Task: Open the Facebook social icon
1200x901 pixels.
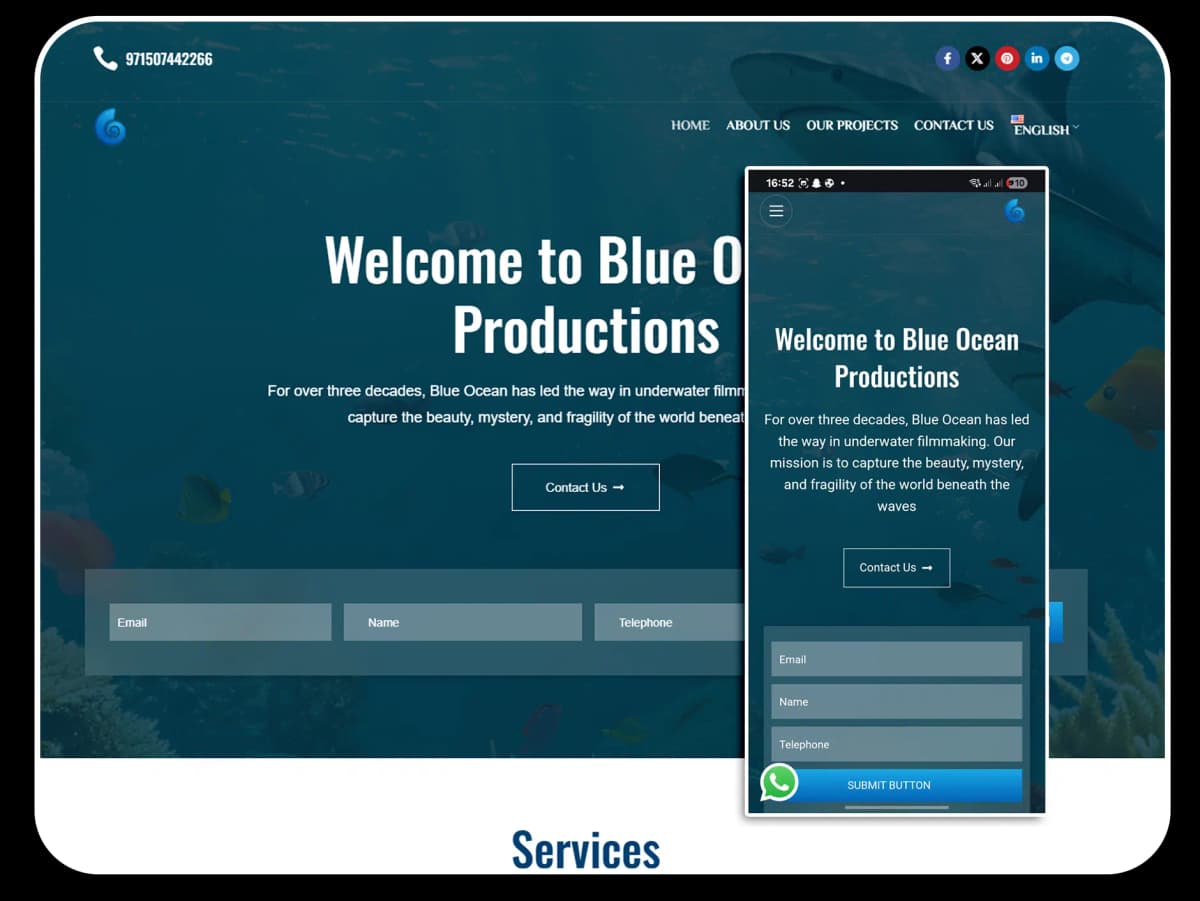Action: [947, 58]
